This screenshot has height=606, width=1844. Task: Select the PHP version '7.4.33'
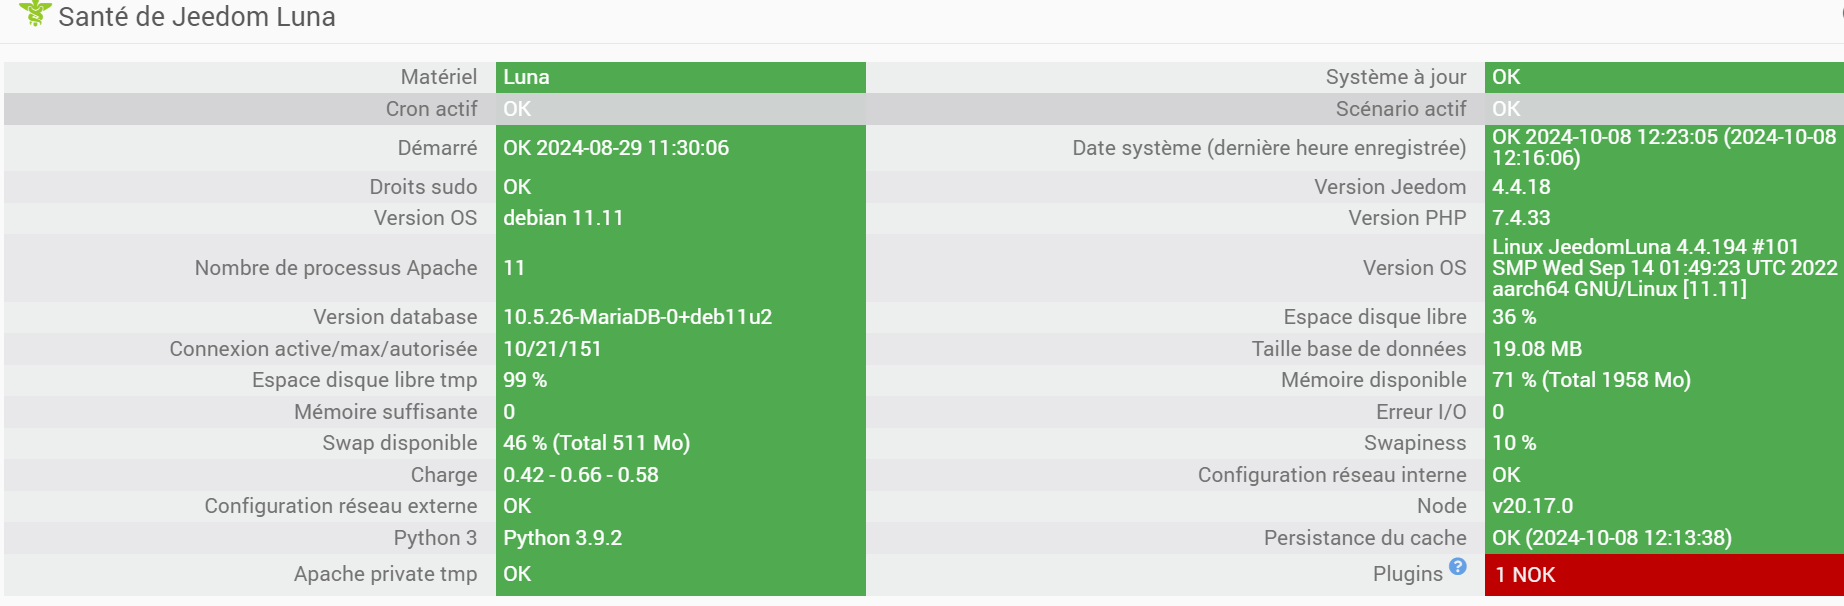point(1521,218)
